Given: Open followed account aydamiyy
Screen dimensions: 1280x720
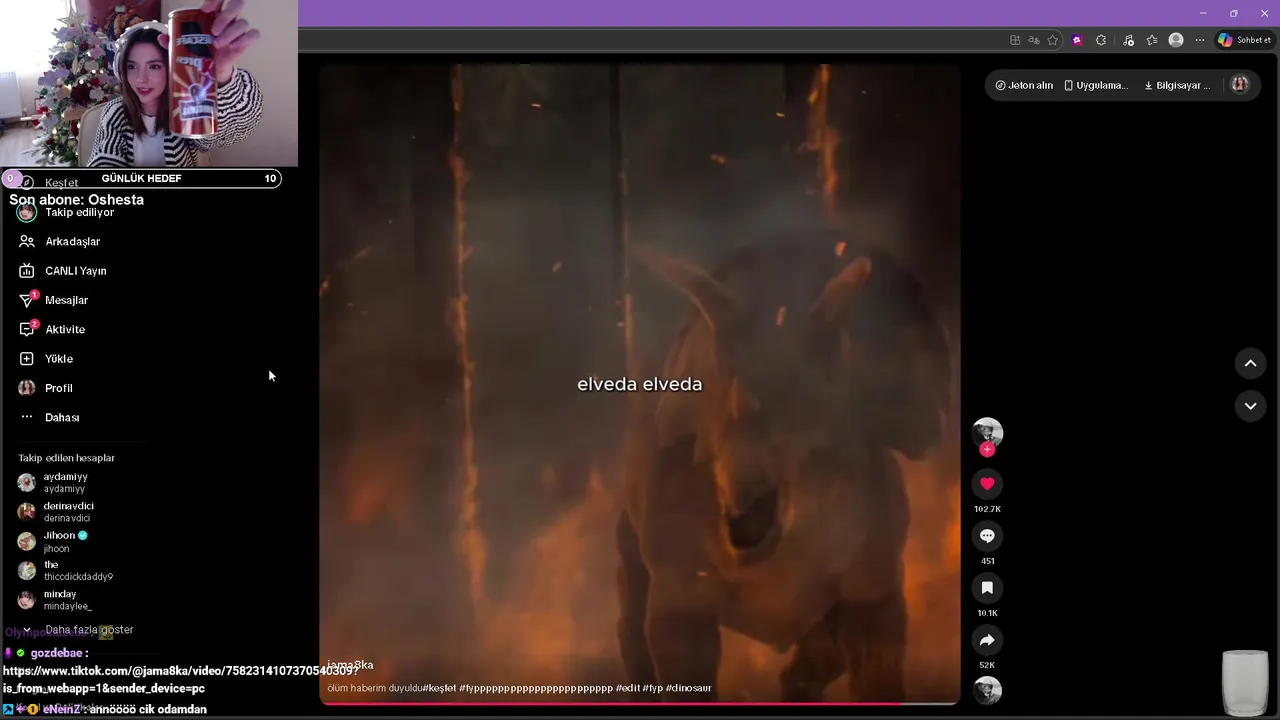Looking at the screenshot, I should pos(65,482).
